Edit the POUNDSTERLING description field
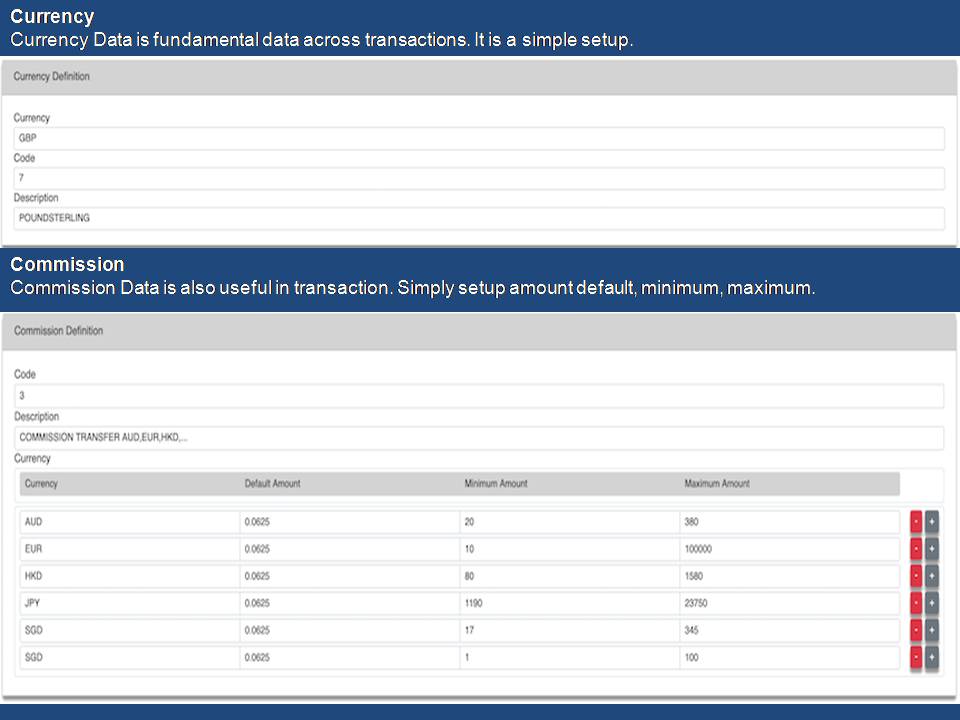This screenshot has height=720, width=960. pos(479,218)
